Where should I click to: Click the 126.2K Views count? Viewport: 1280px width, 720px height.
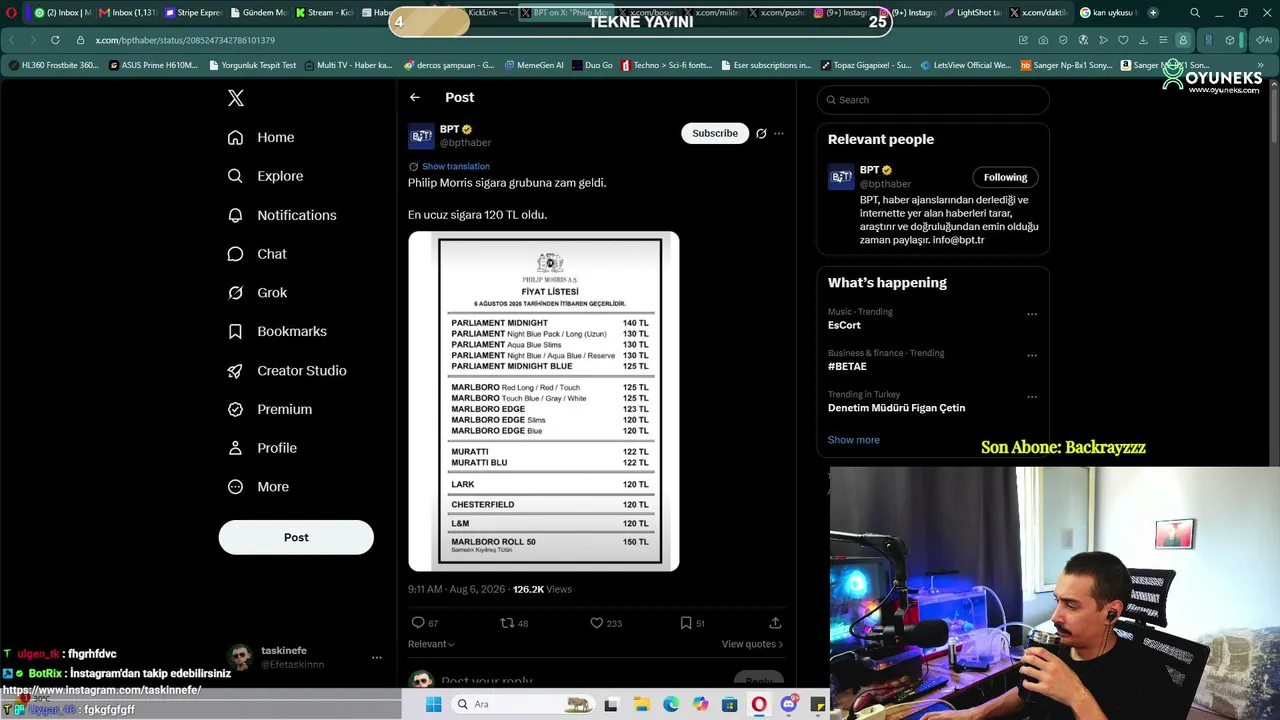(542, 589)
